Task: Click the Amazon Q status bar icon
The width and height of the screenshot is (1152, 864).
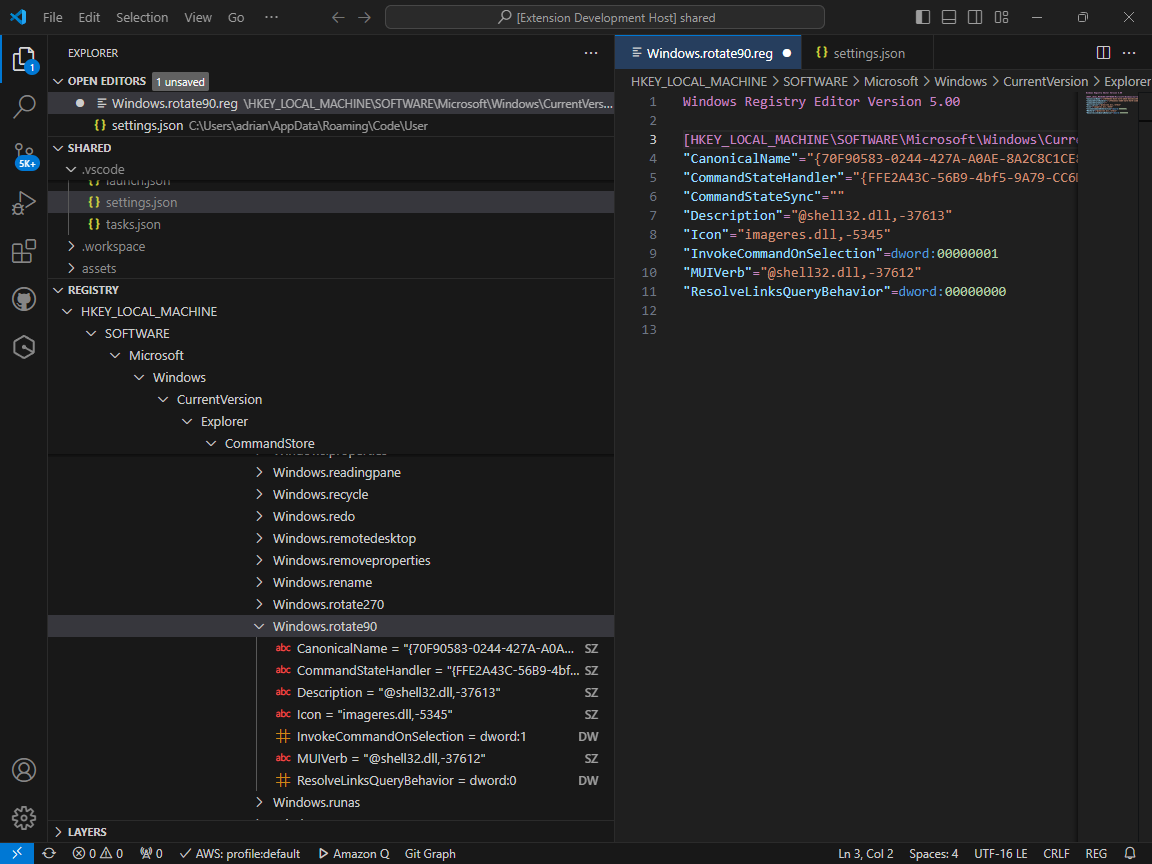Action: 353,853
